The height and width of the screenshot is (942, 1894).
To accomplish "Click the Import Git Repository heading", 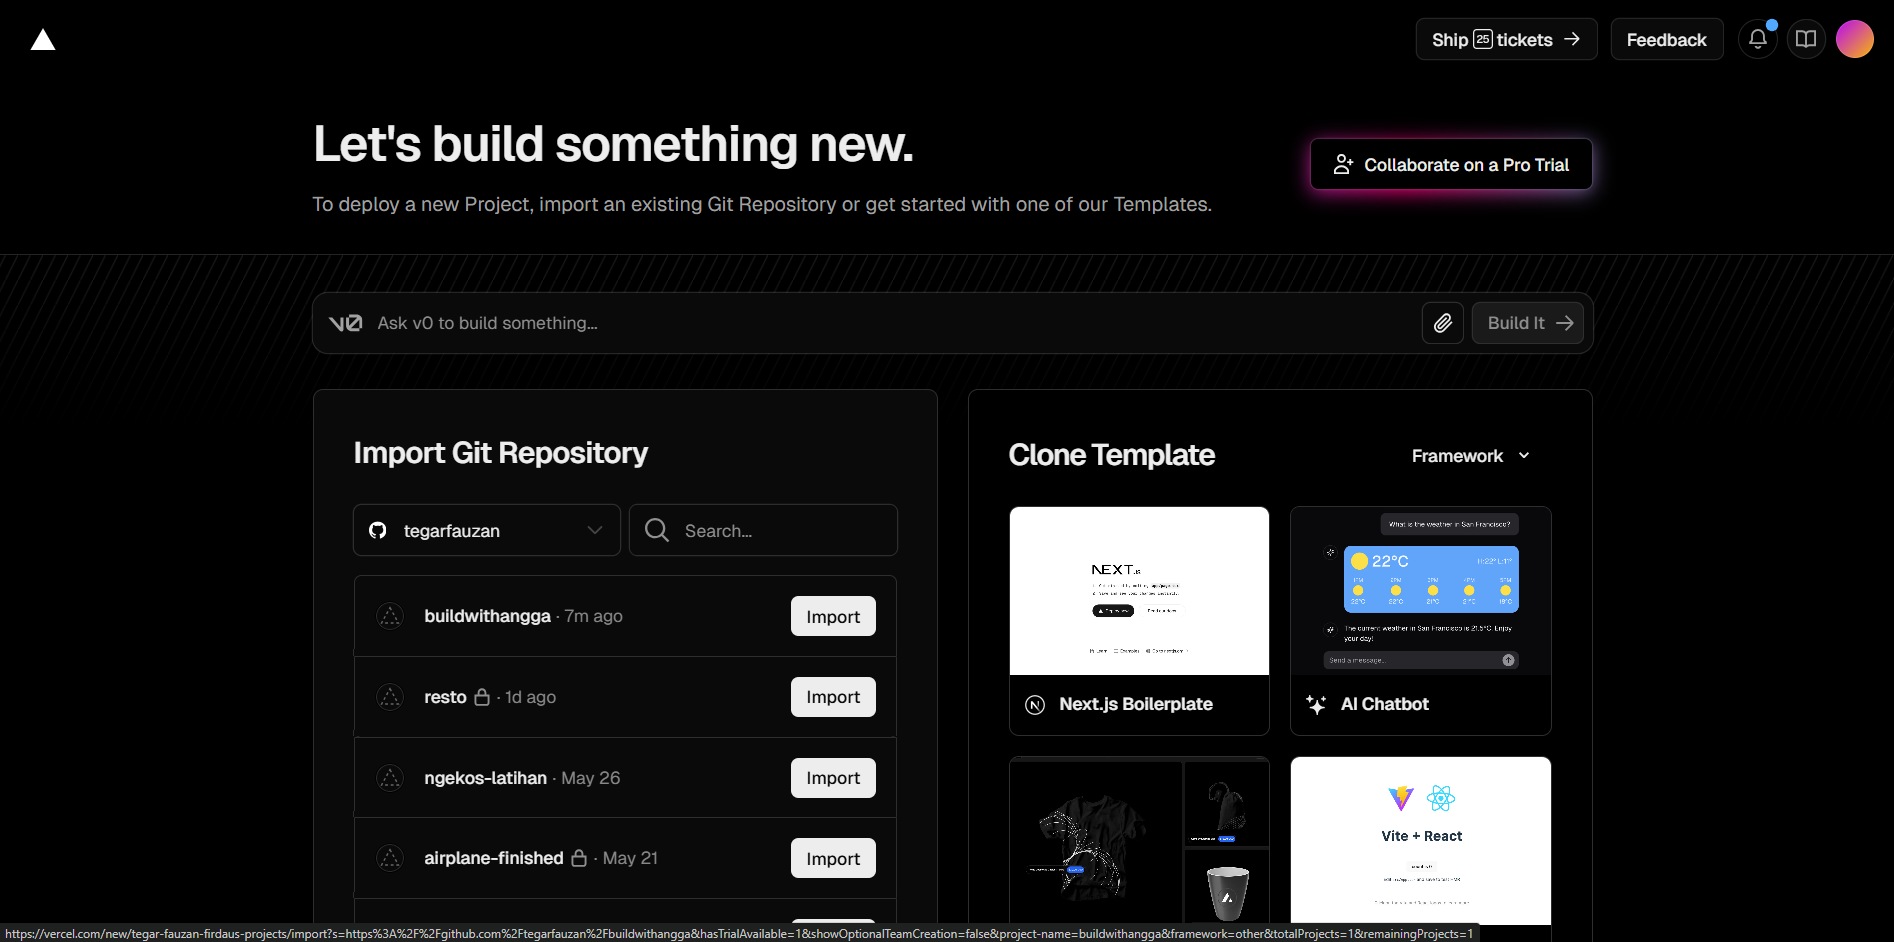I will point(501,453).
